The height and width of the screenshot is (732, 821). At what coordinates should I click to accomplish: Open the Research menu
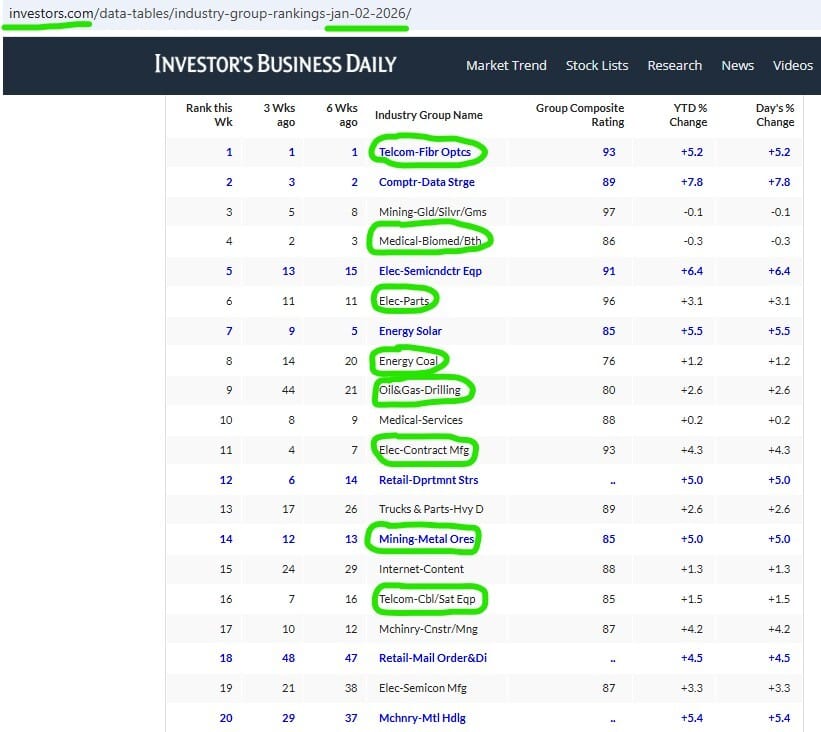(x=674, y=65)
